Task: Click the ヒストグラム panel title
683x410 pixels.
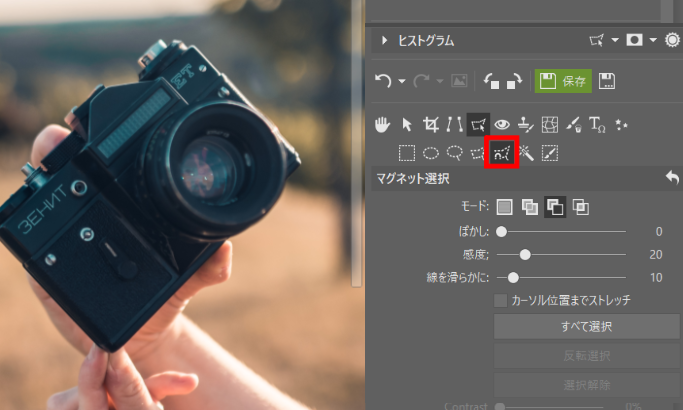Action: click(426, 41)
